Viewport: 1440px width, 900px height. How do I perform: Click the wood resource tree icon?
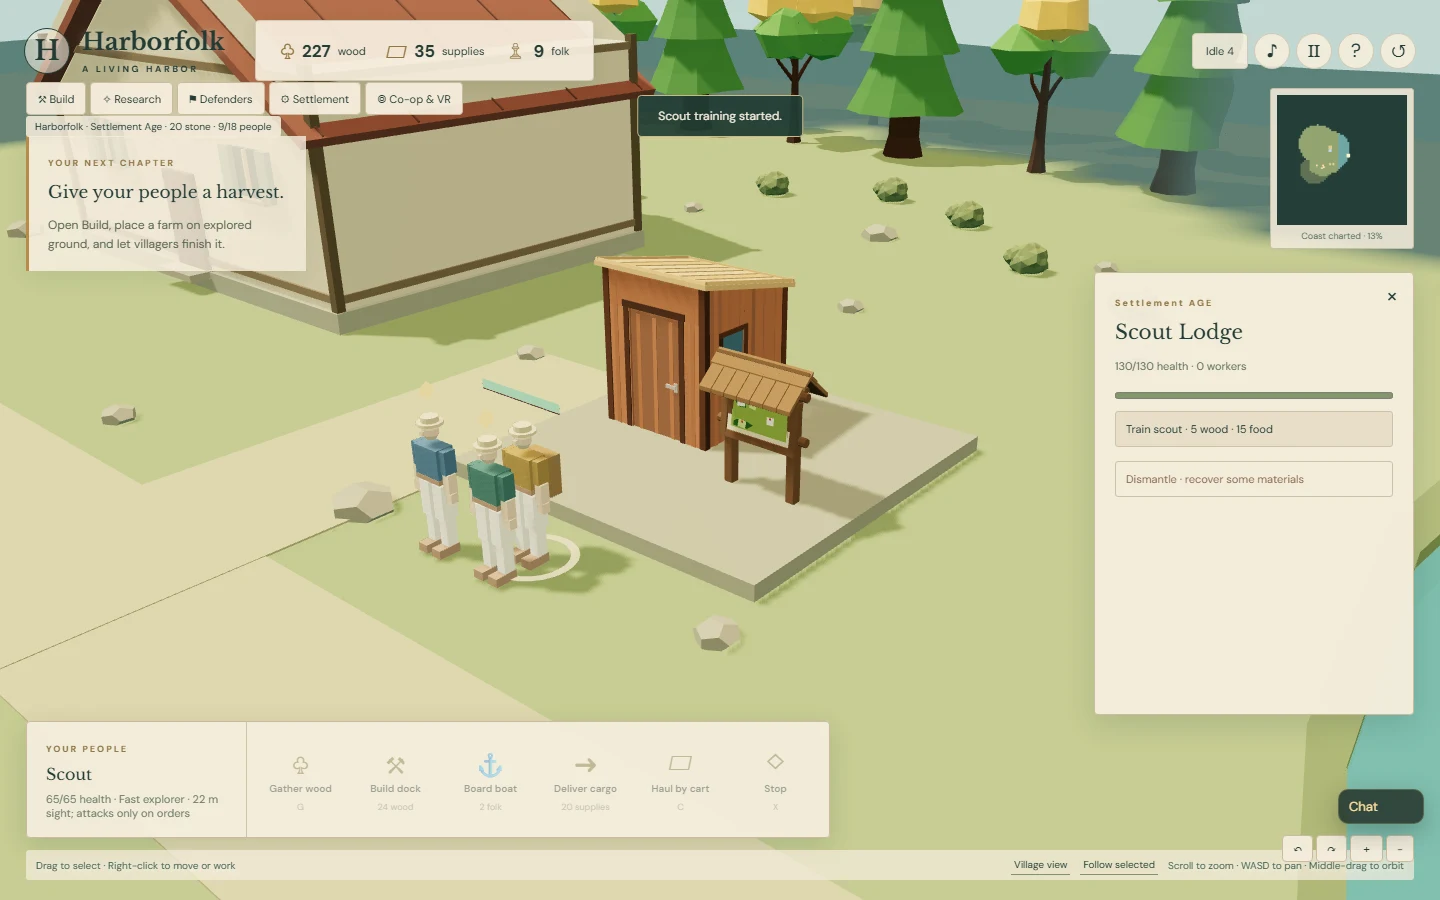tap(287, 51)
